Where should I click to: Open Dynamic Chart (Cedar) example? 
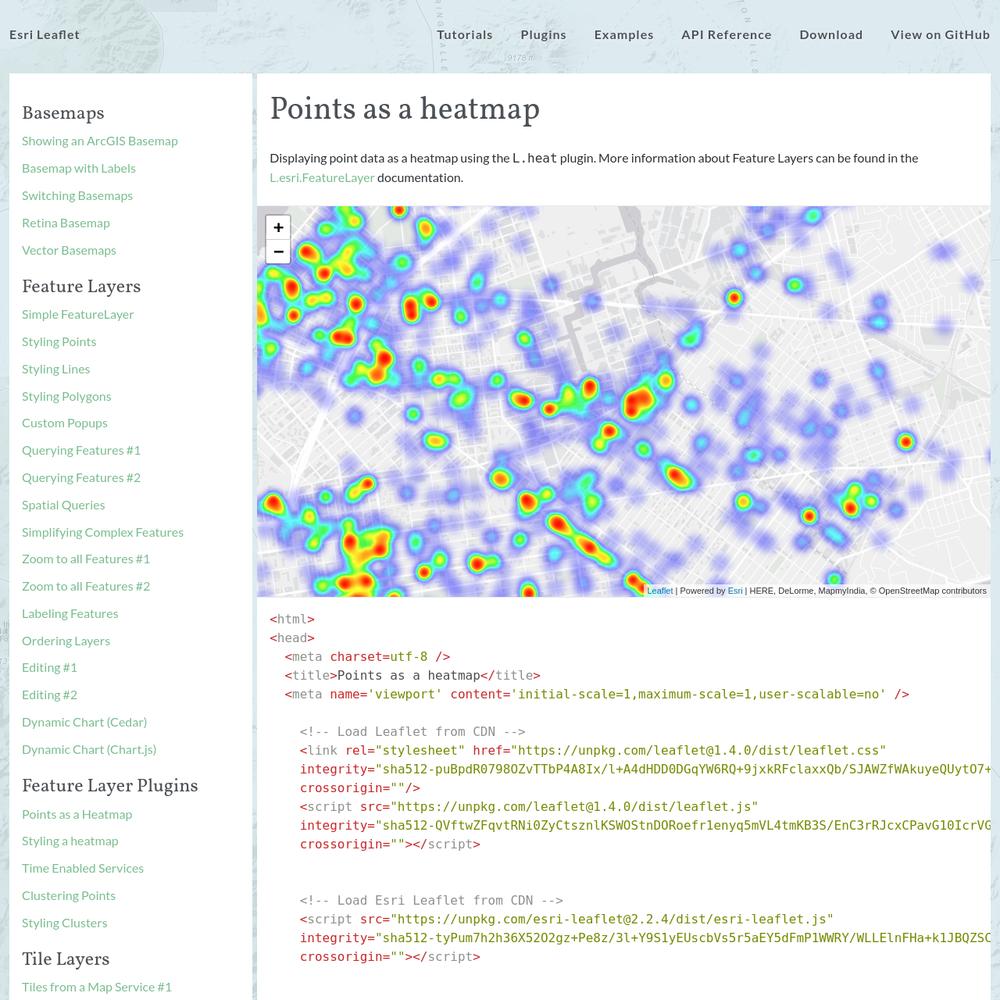[x=84, y=723]
